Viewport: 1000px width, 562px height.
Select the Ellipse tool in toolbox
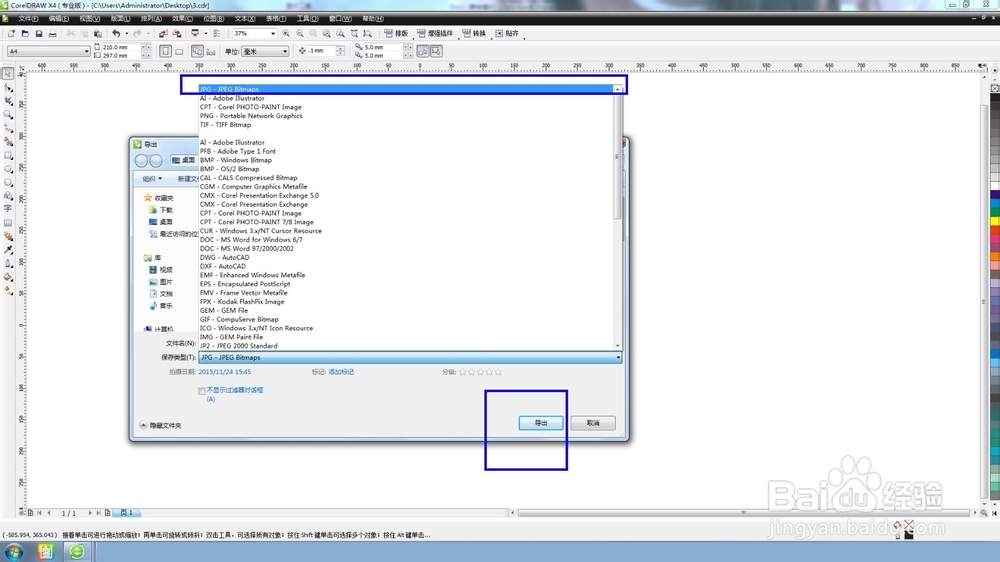[x=8, y=169]
